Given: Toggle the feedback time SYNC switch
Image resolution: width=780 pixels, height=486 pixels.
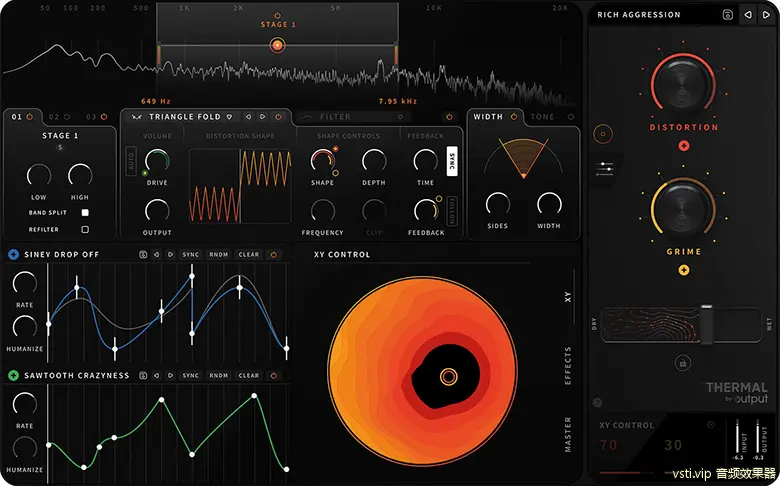Looking at the screenshot, I should [451, 163].
